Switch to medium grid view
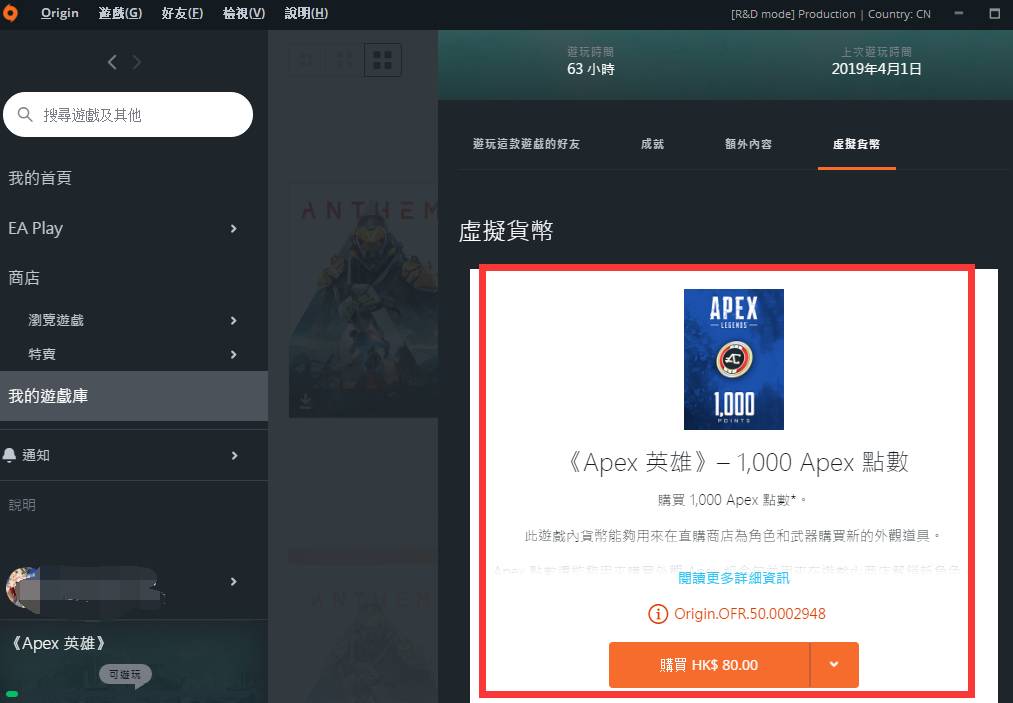Viewport: 1013px width, 703px height. 343,59
